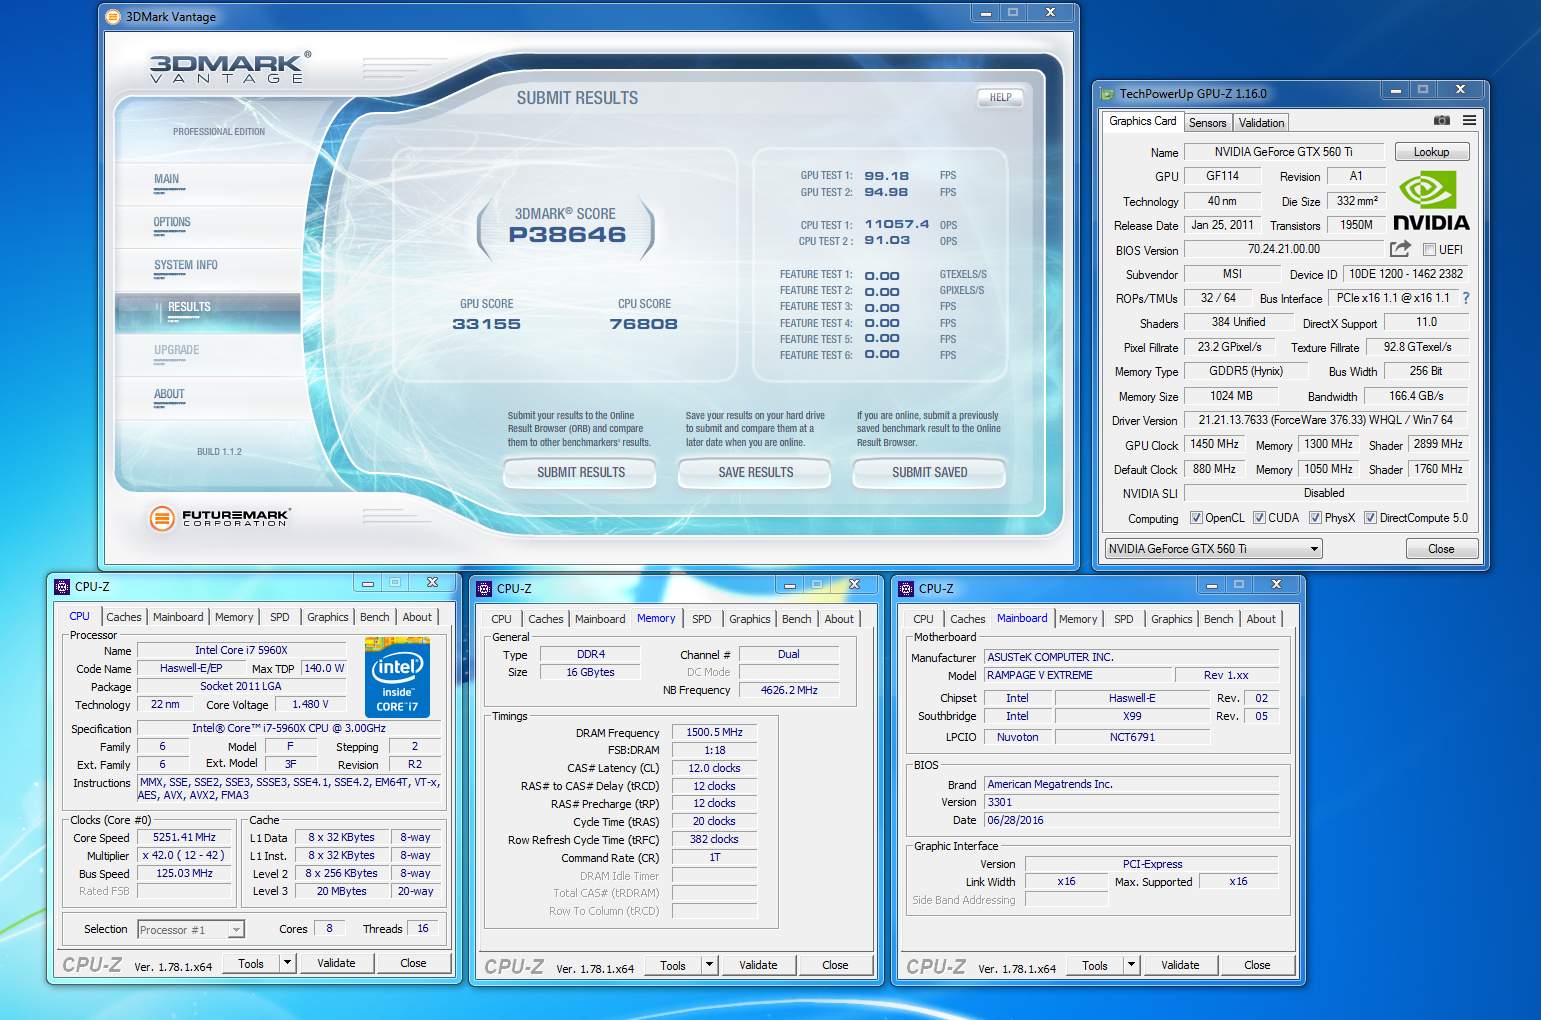Click the 3DMark Vantage title bar icon
Screen dimensions: 1541x1020
113,16
